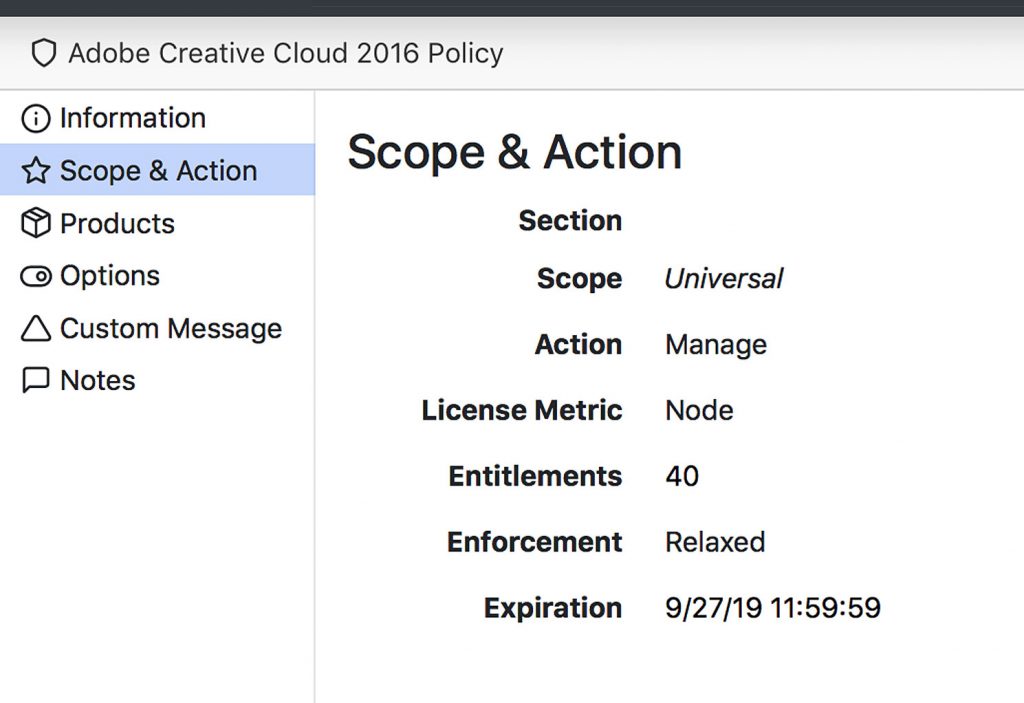Click the Adobe Creative Cloud 2016 Policy title

click(x=285, y=53)
